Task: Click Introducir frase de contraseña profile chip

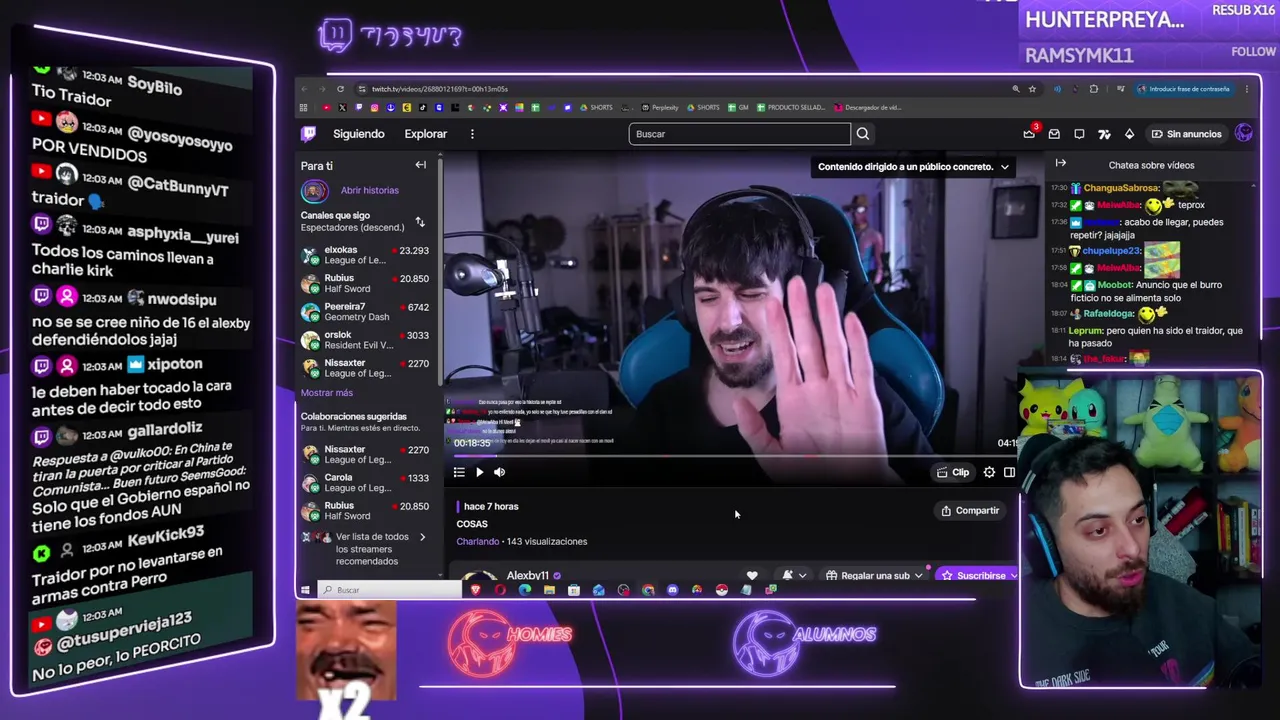Action: (1183, 89)
